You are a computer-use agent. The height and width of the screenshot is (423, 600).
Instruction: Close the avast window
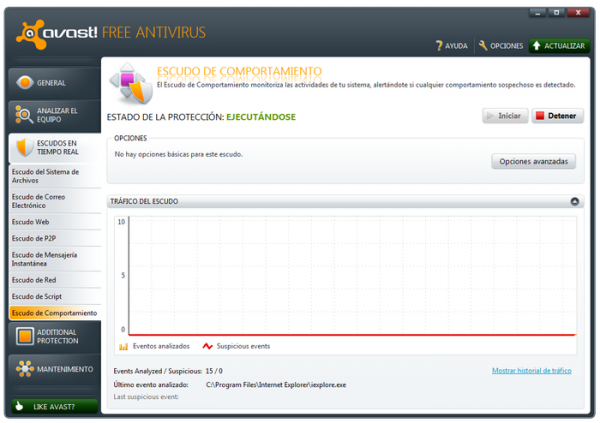pyautogui.click(x=578, y=13)
